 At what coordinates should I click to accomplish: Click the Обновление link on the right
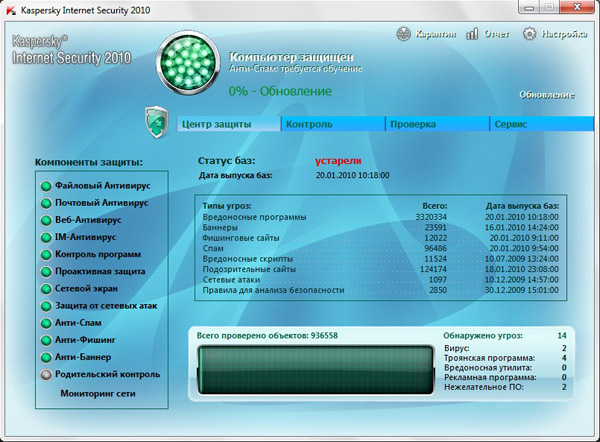coord(547,95)
